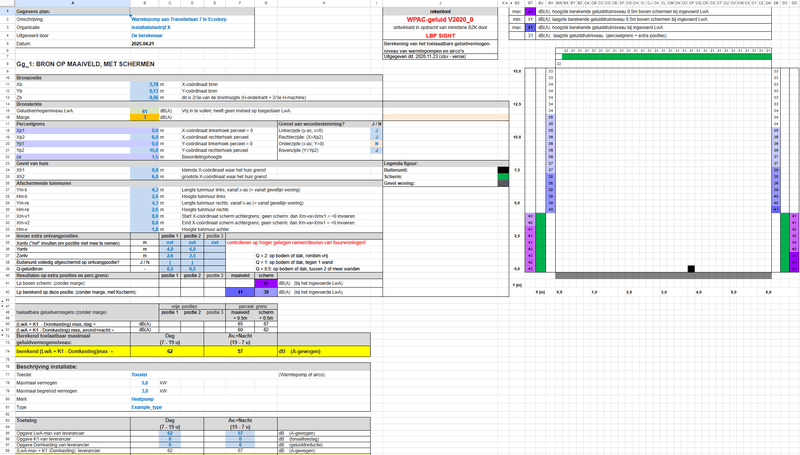Select the Yb value cell 0,13
800x455 pixels.
144,91
